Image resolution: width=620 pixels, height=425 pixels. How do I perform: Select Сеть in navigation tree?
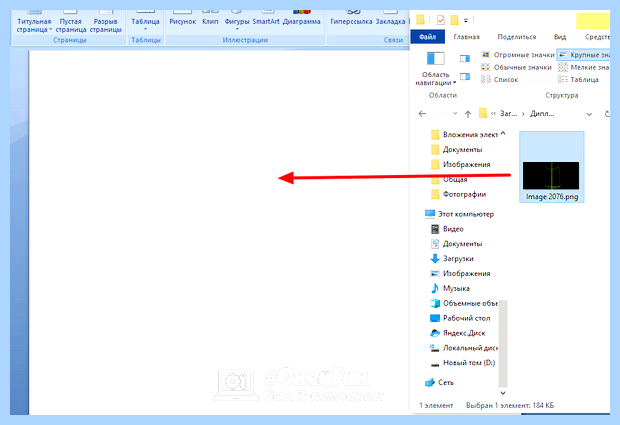click(x=439, y=383)
